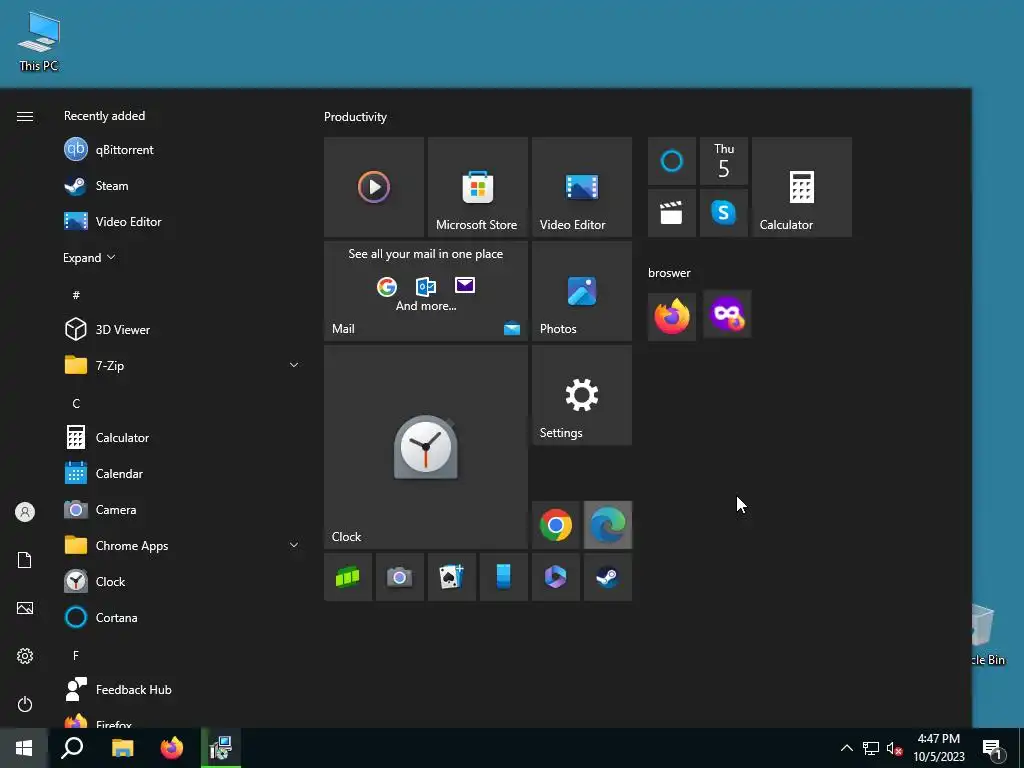Open Calendar from the app list

[180, 473]
